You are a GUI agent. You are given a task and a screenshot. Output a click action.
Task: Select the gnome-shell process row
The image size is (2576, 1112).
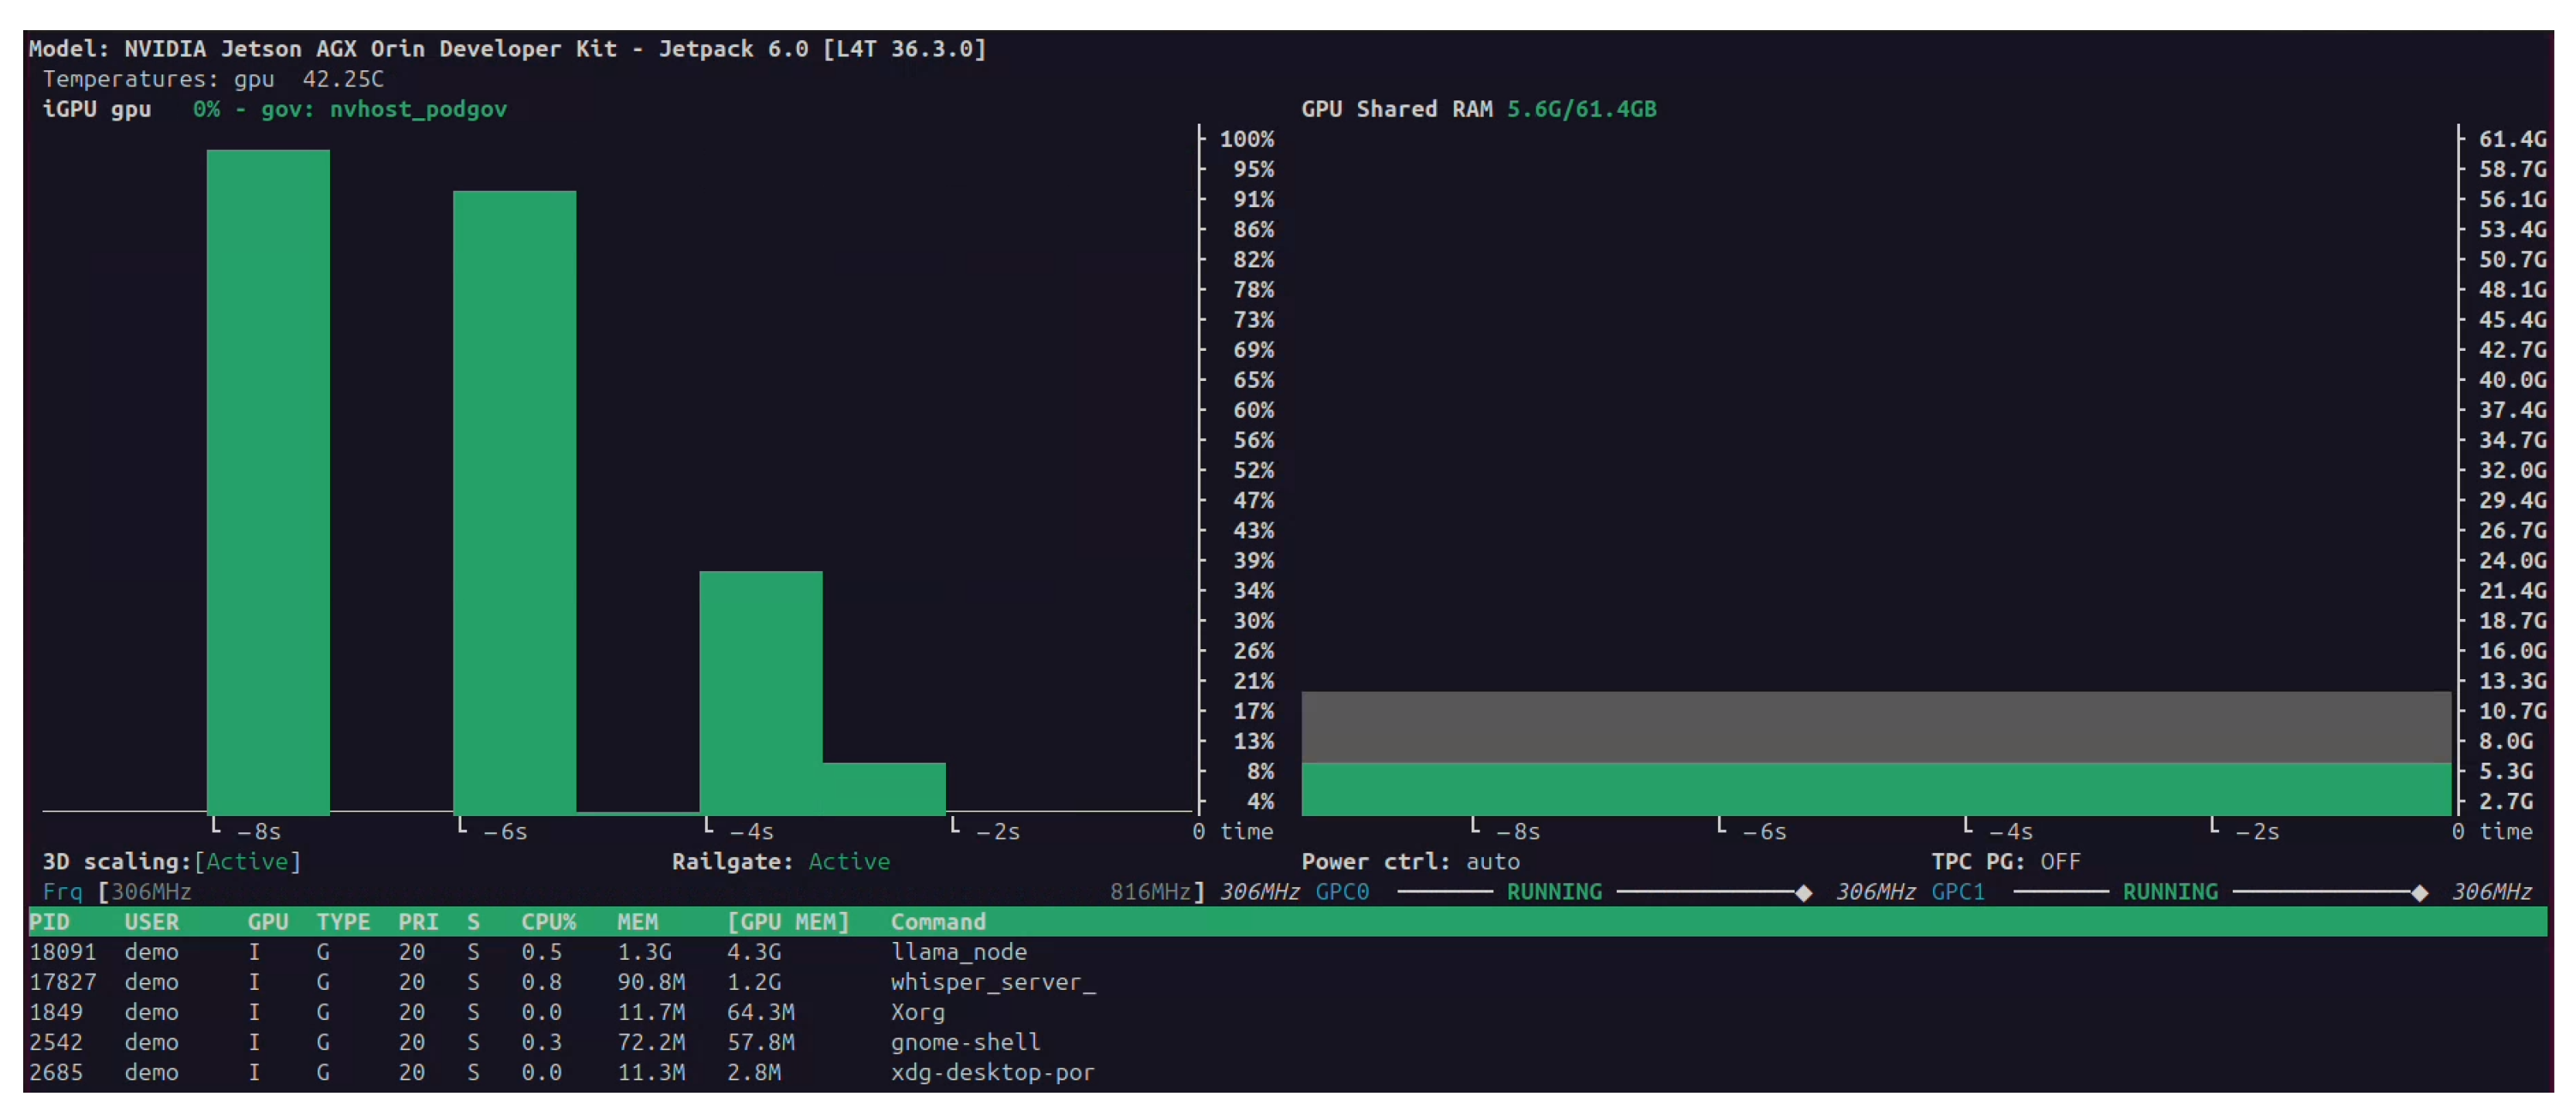coord(965,1041)
